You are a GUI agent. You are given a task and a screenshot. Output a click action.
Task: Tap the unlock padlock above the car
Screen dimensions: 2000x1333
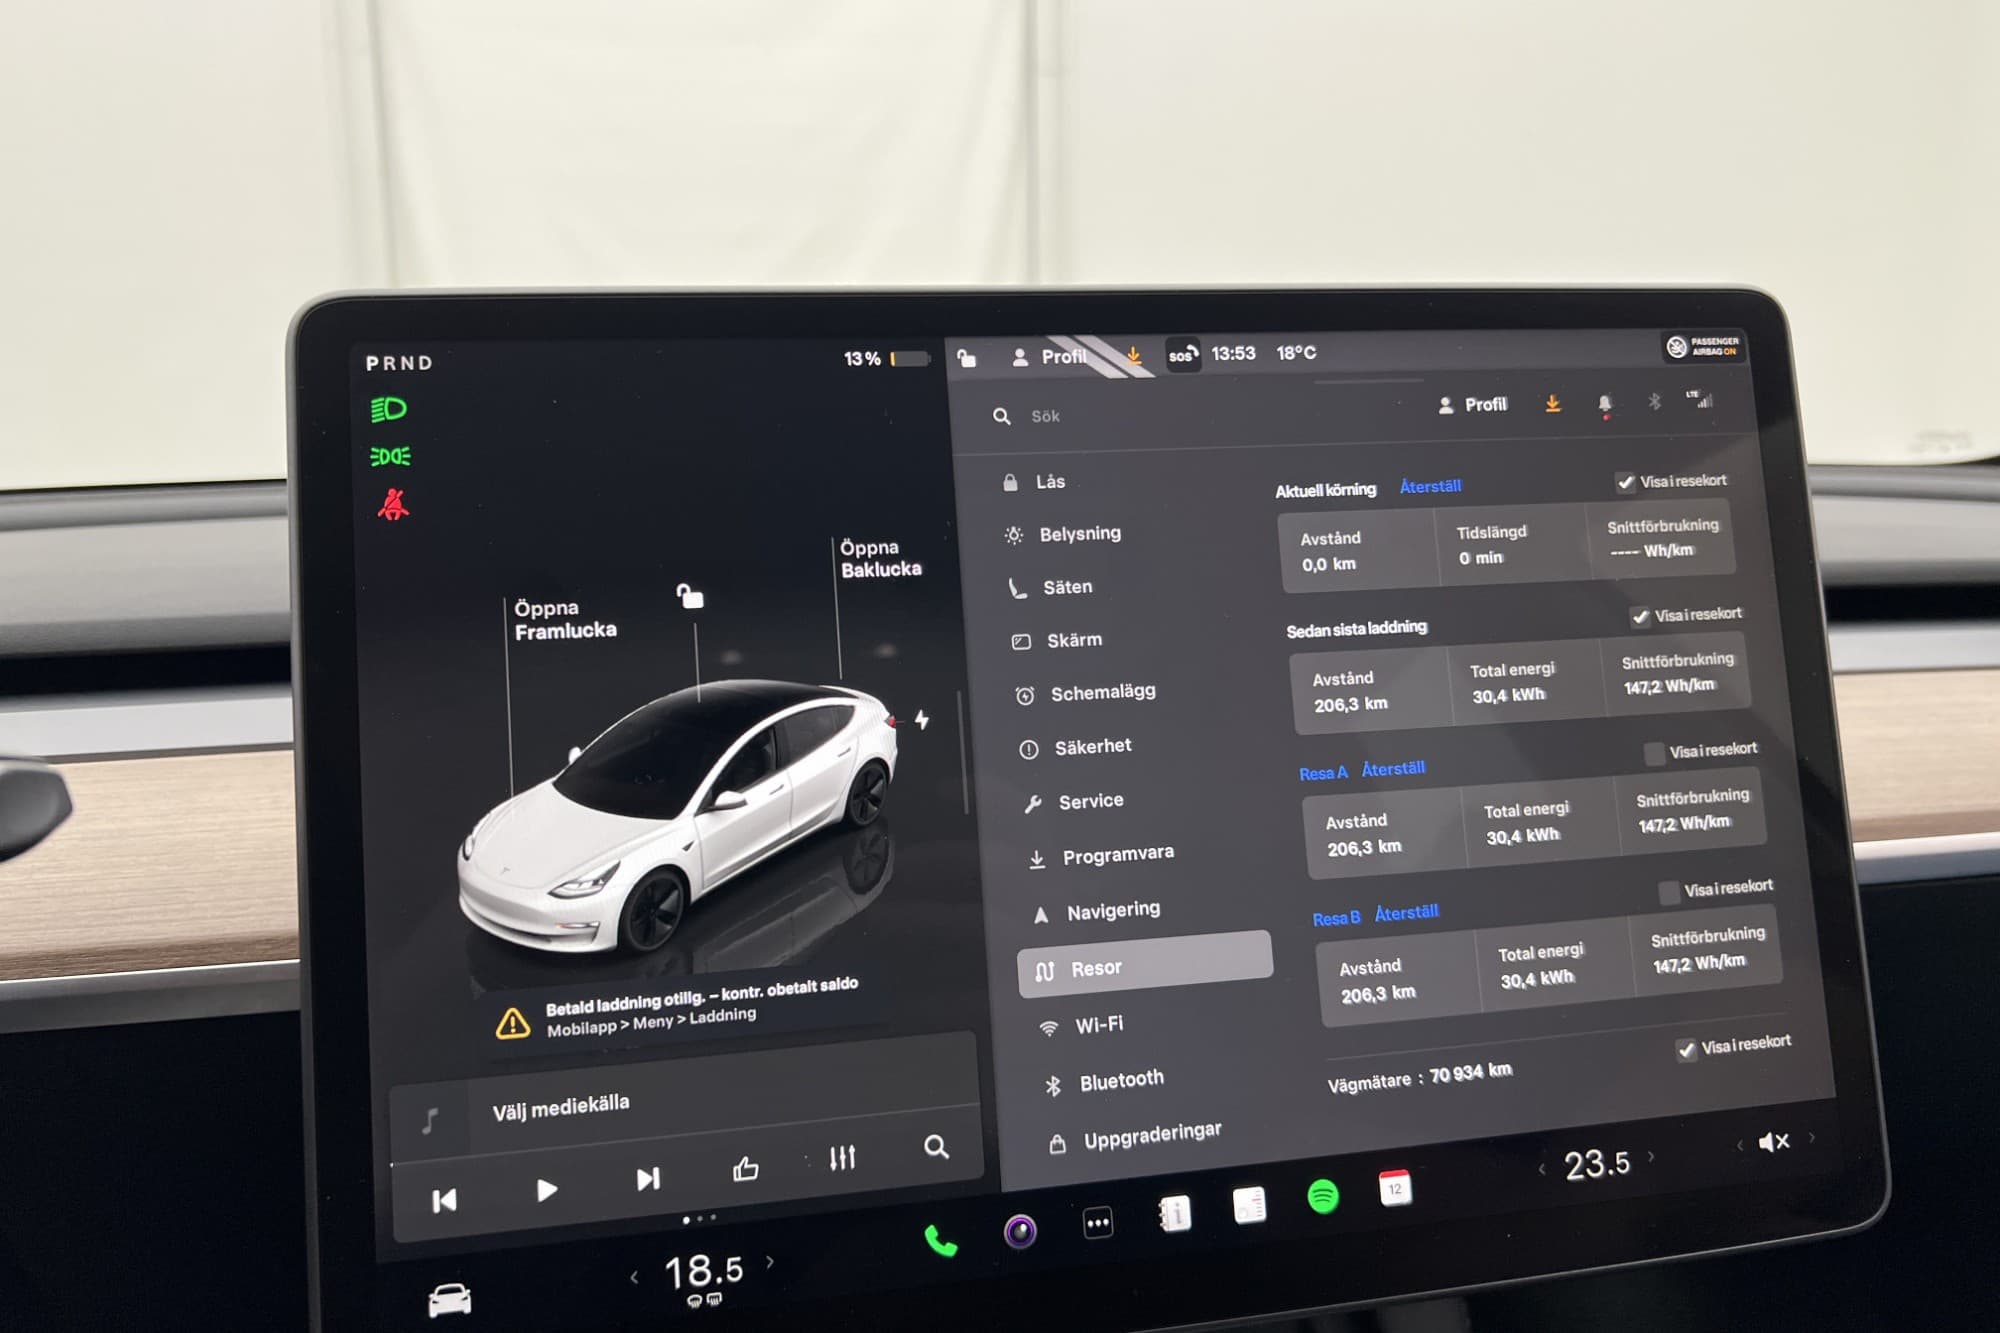point(690,596)
